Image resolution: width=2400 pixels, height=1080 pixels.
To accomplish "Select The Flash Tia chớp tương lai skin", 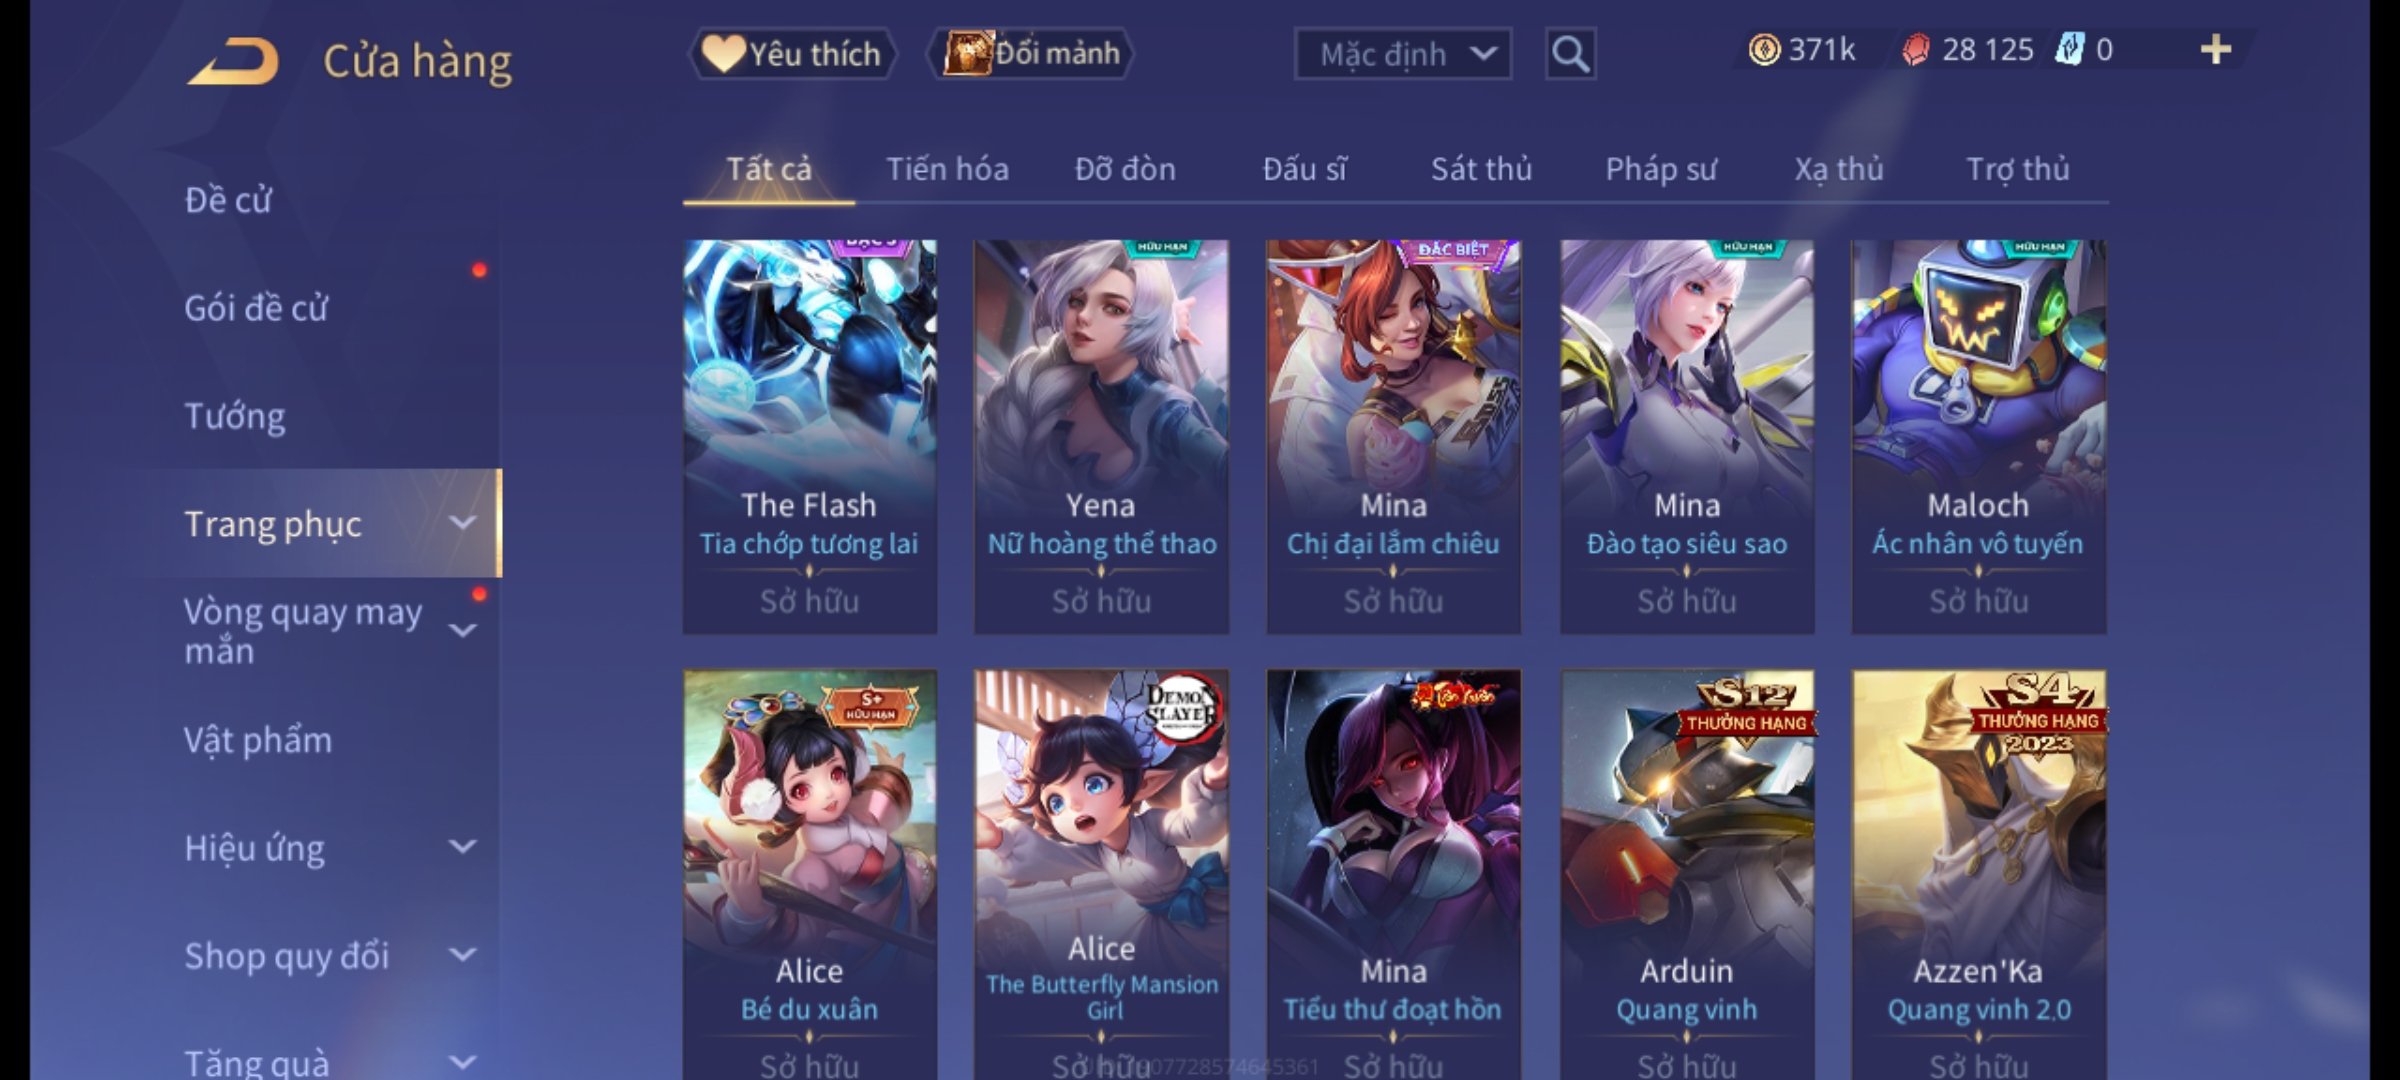I will pyautogui.click(x=810, y=436).
